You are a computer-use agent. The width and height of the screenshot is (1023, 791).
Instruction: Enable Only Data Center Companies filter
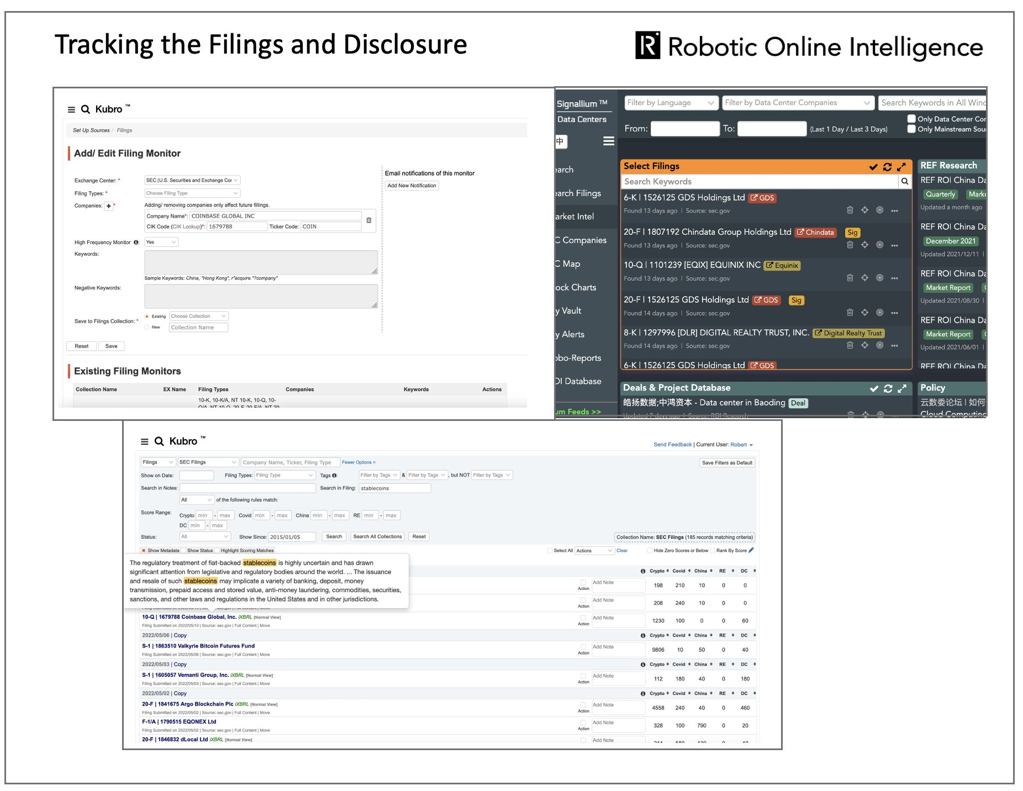point(912,118)
